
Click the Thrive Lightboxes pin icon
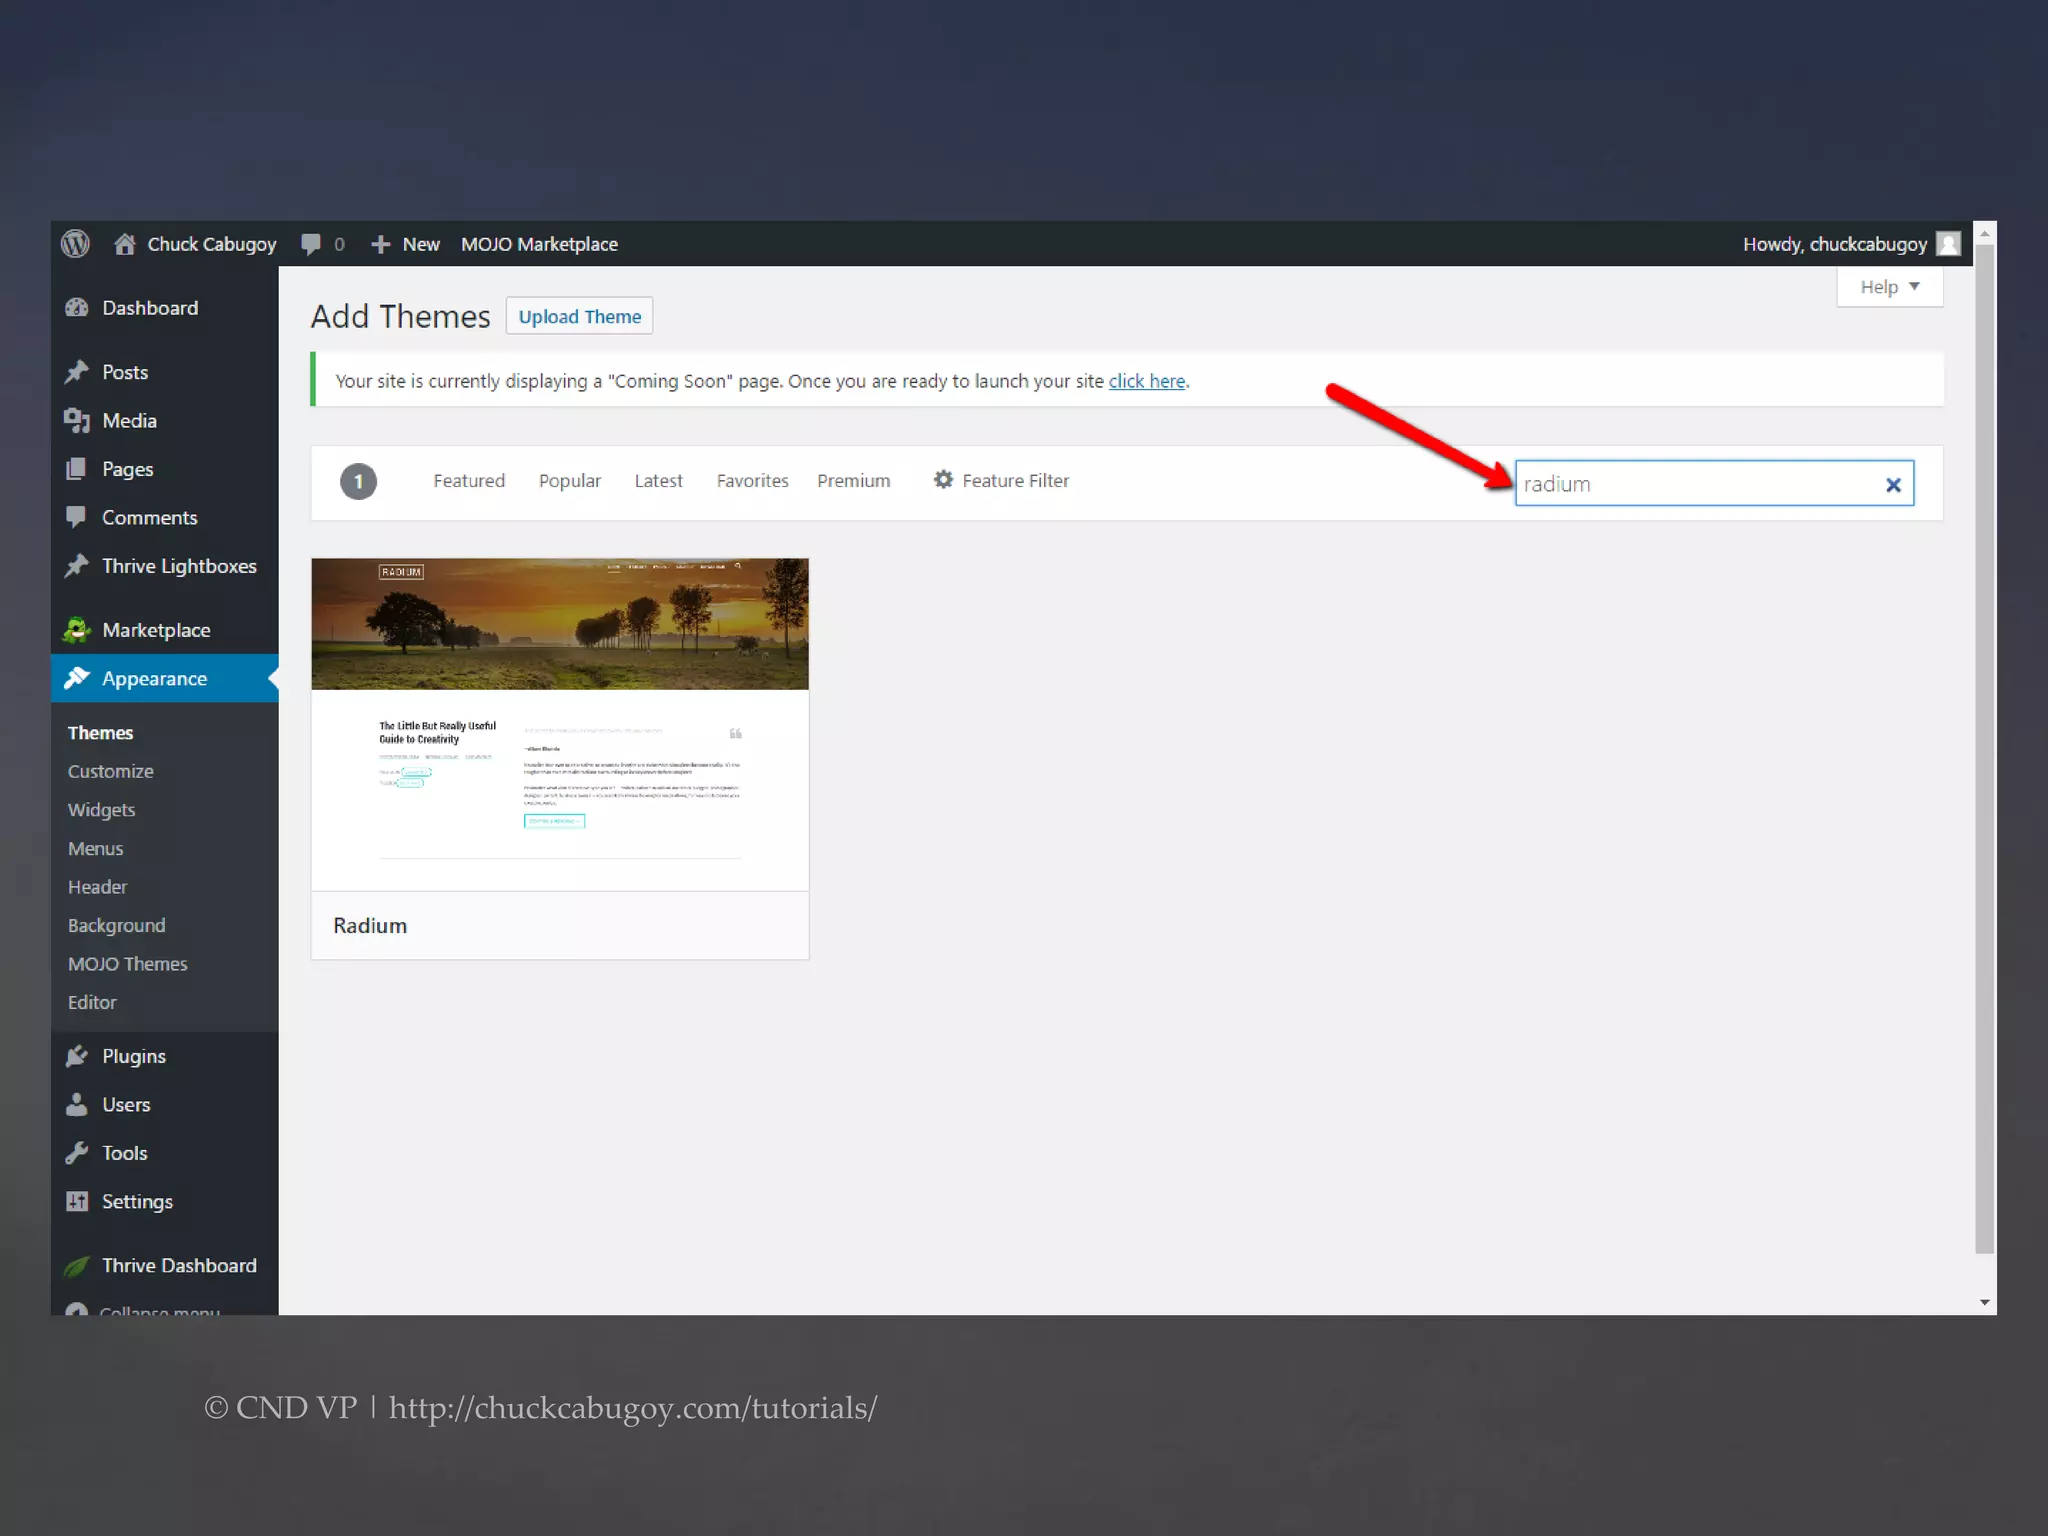(x=77, y=566)
